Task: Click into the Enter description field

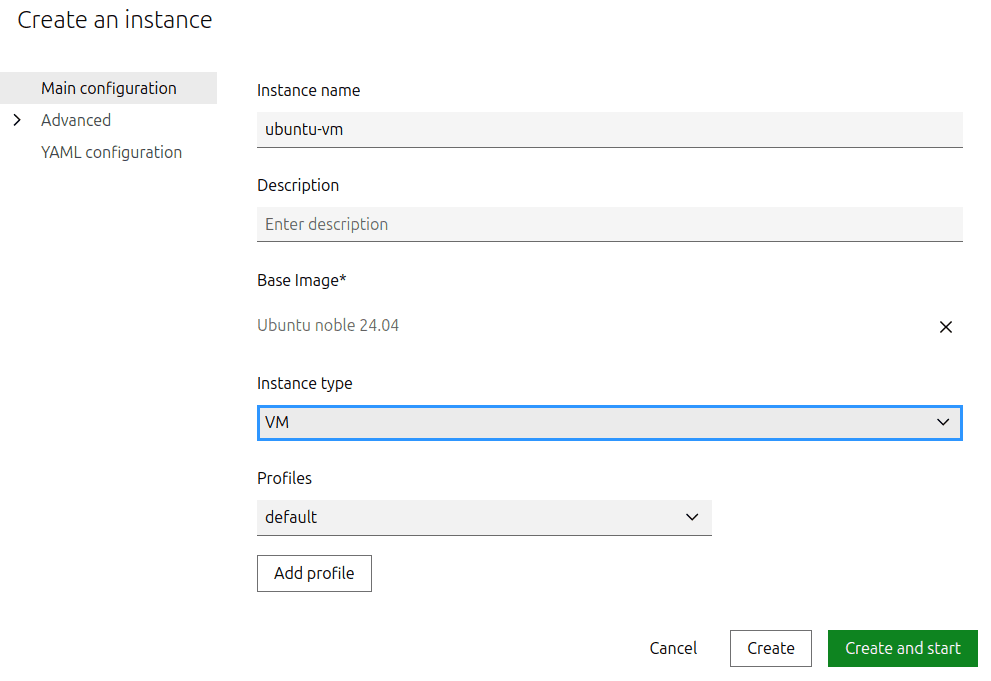Action: 608,224
